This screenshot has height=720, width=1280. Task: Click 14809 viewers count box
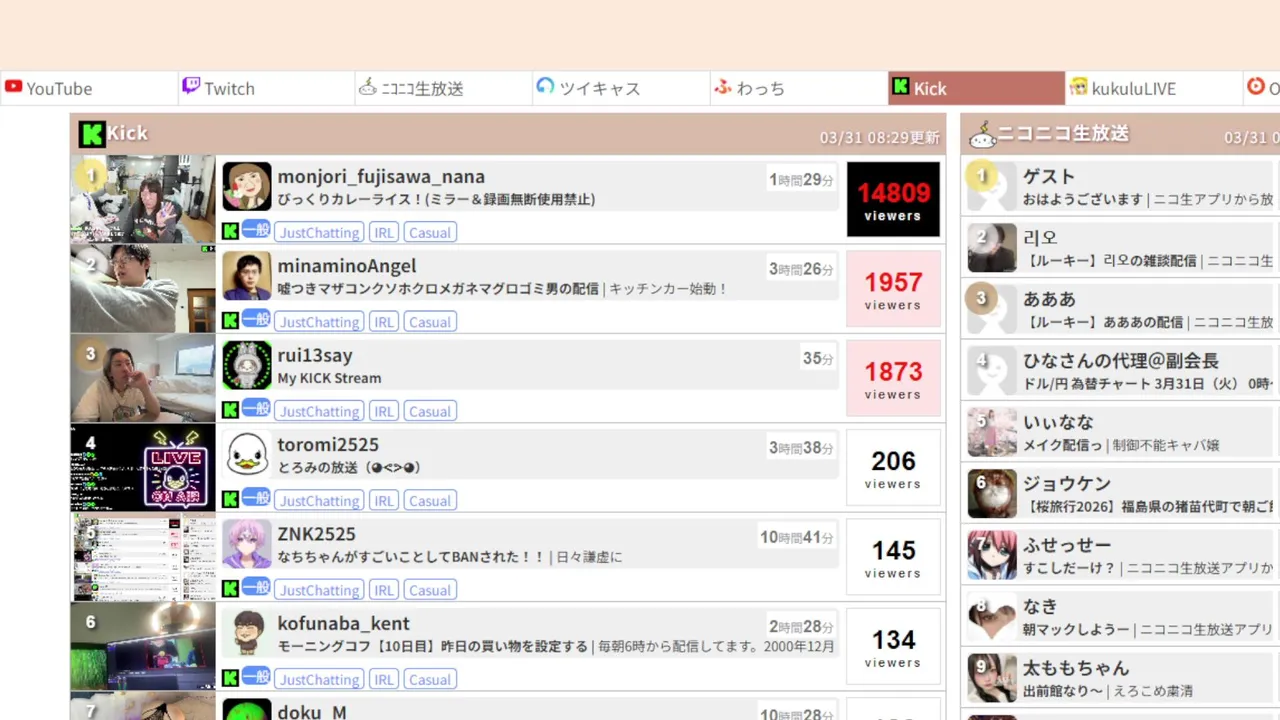click(893, 199)
